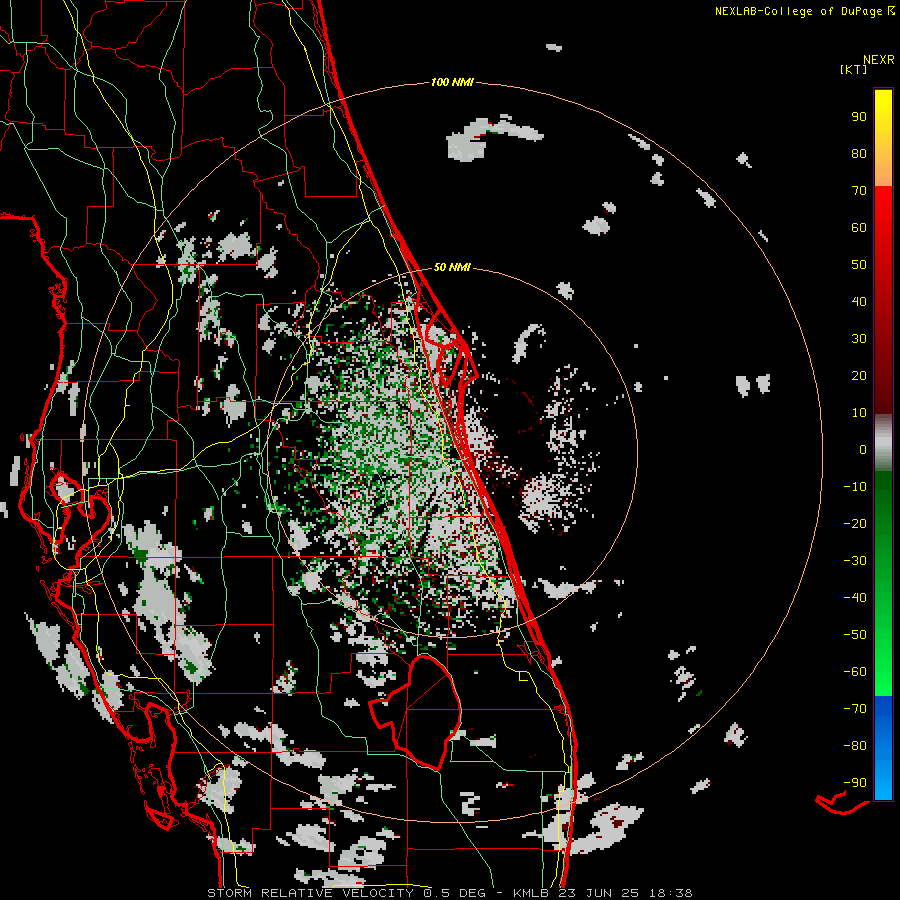Viewport: 900px width, 900px height.
Task: Click the -40 value on velocity scale
Action: tap(855, 598)
